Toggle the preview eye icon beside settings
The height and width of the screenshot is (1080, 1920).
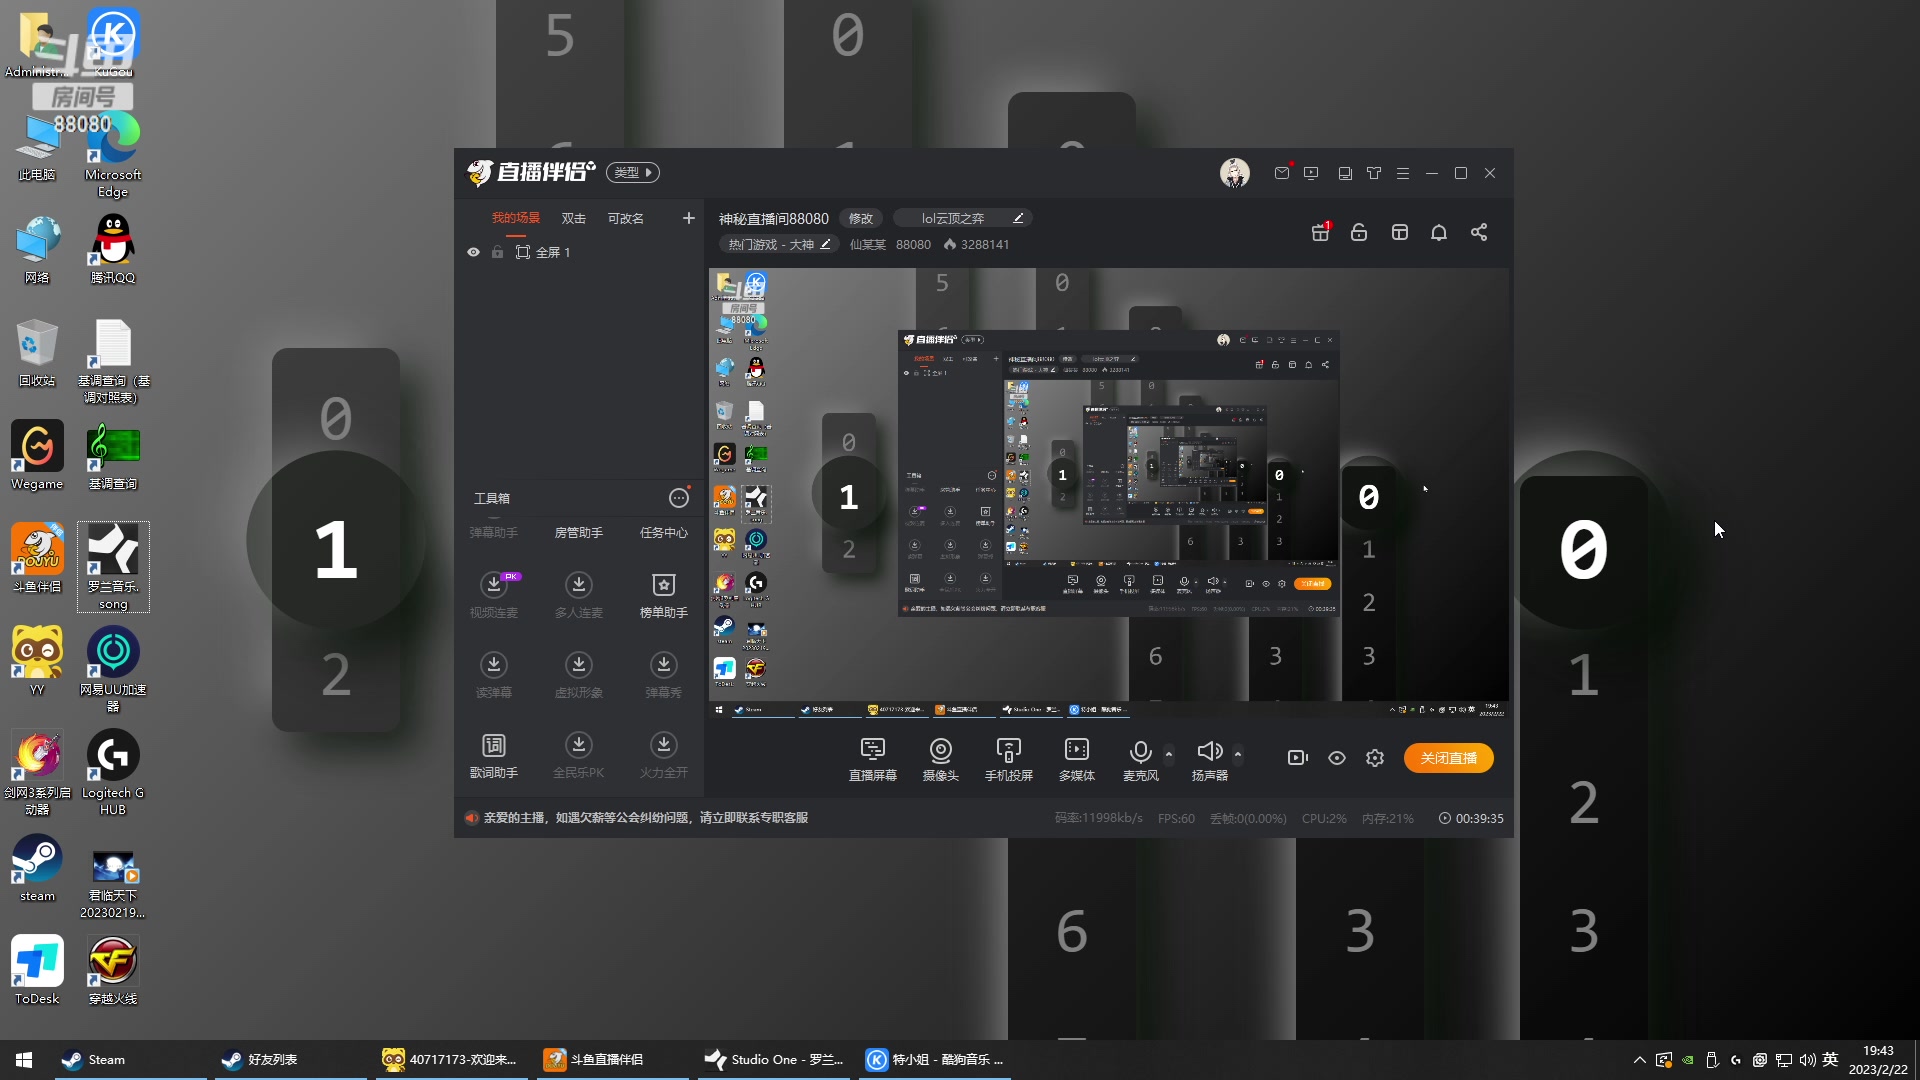[1337, 758]
